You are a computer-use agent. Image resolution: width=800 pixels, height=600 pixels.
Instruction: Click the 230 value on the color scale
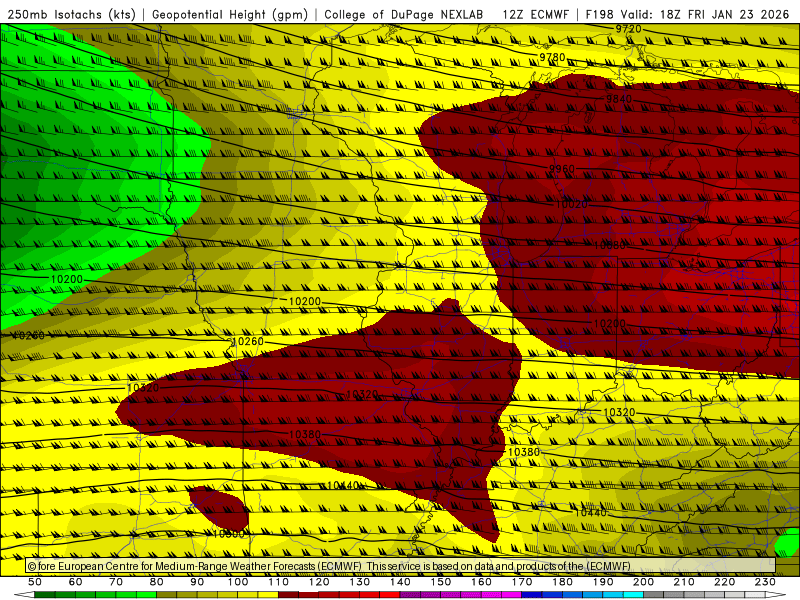coord(765,582)
